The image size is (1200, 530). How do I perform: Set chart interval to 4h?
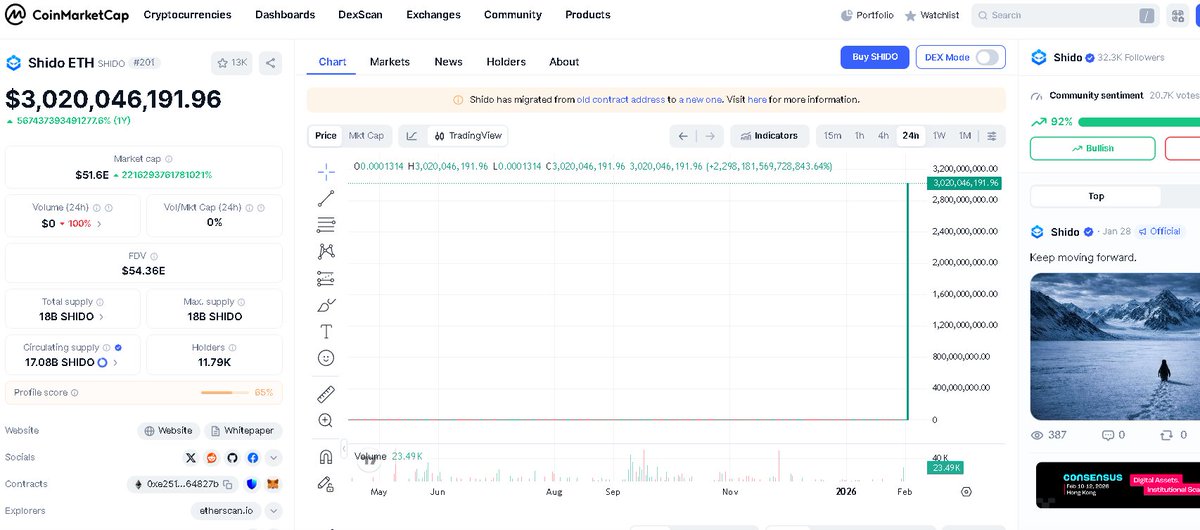[883, 136]
